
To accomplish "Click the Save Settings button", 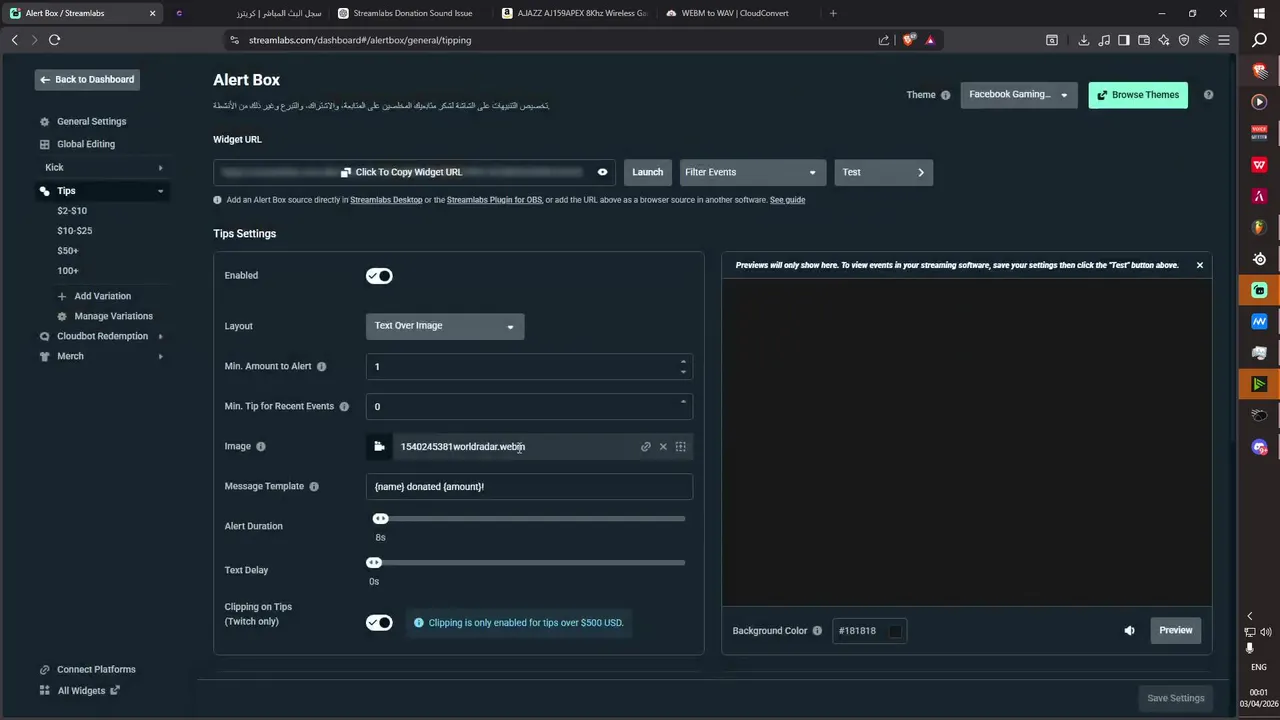I will [1176, 698].
